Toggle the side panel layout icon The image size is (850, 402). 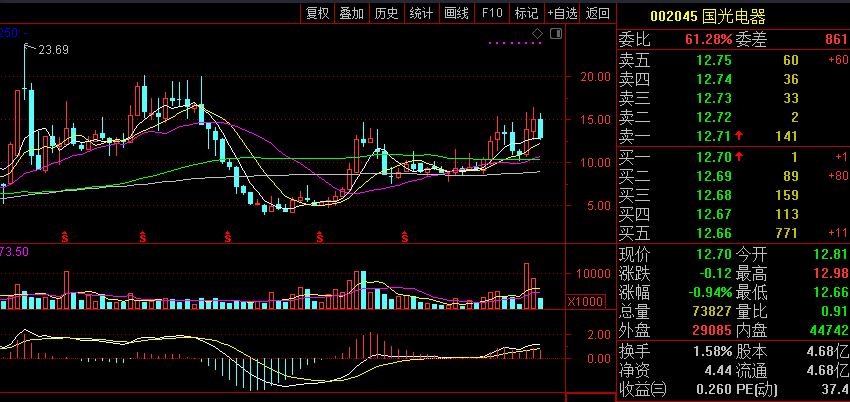click(x=556, y=34)
